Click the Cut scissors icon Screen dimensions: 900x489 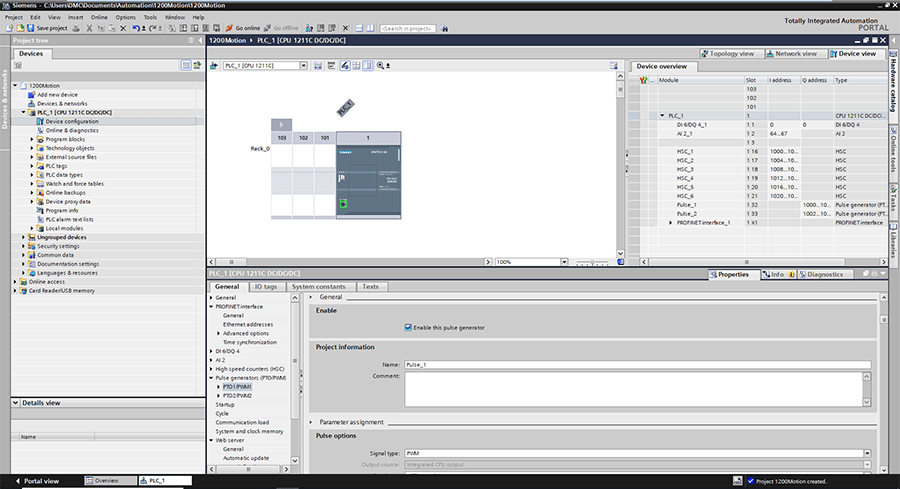coord(89,28)
